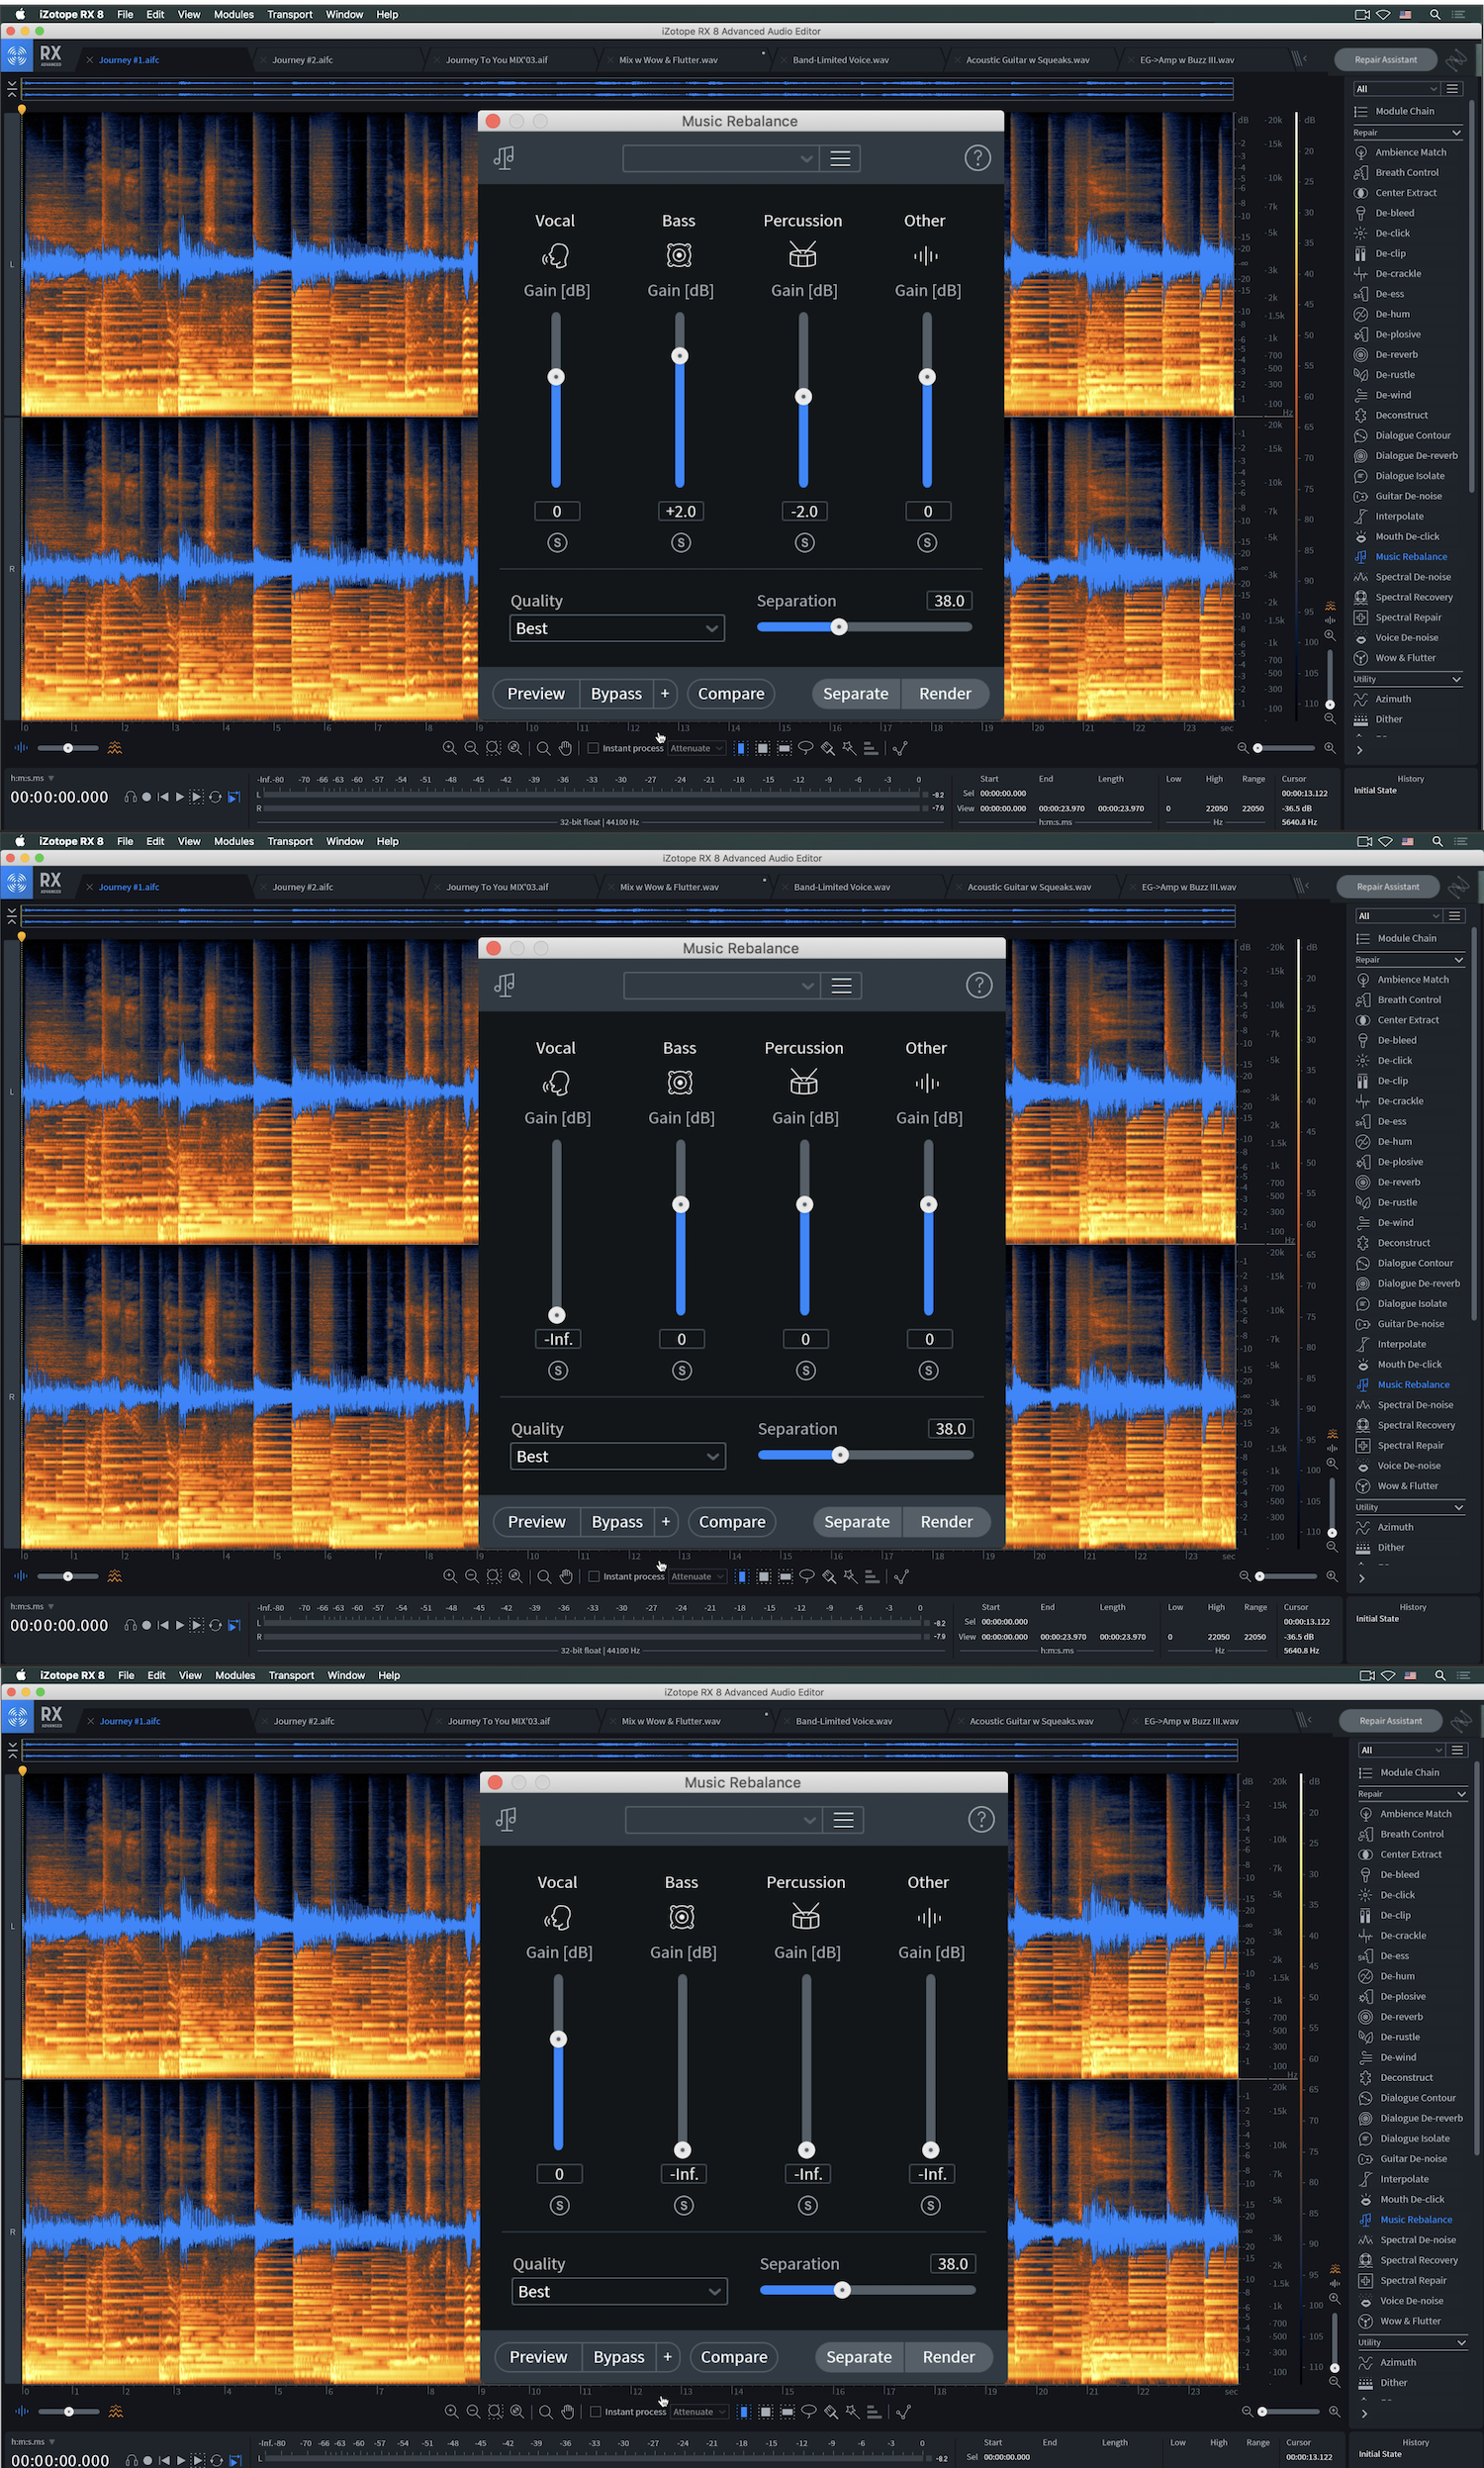
Task: Click Compare button in top Music Rebalance
Action: click(731, 693)
